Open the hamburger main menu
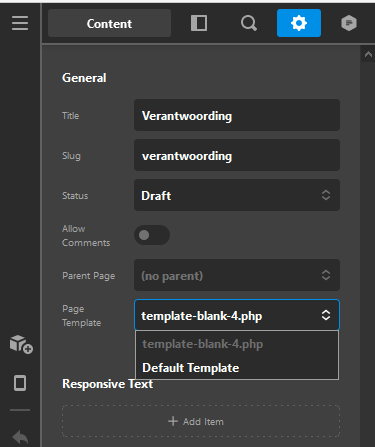This screenshot has height=447, width=375. (20, 23)
